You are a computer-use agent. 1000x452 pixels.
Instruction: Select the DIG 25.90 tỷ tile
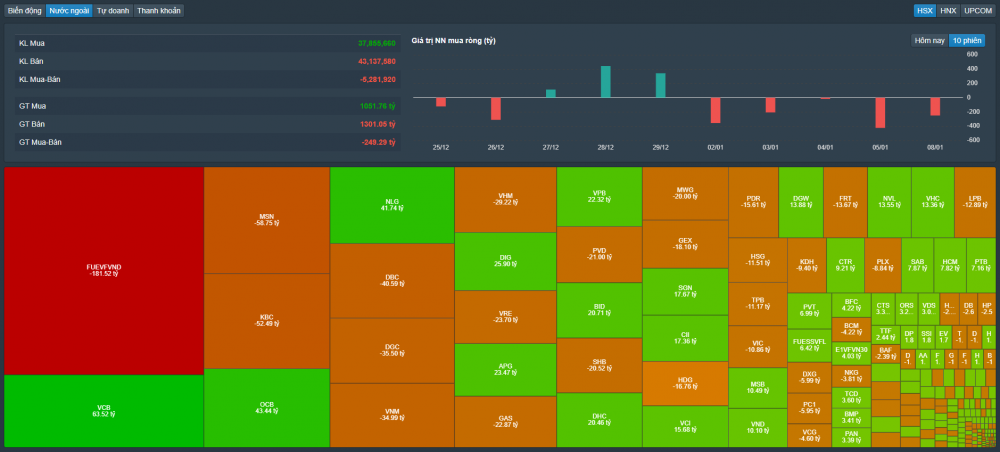pyautogui.click(x=506, y=261)
